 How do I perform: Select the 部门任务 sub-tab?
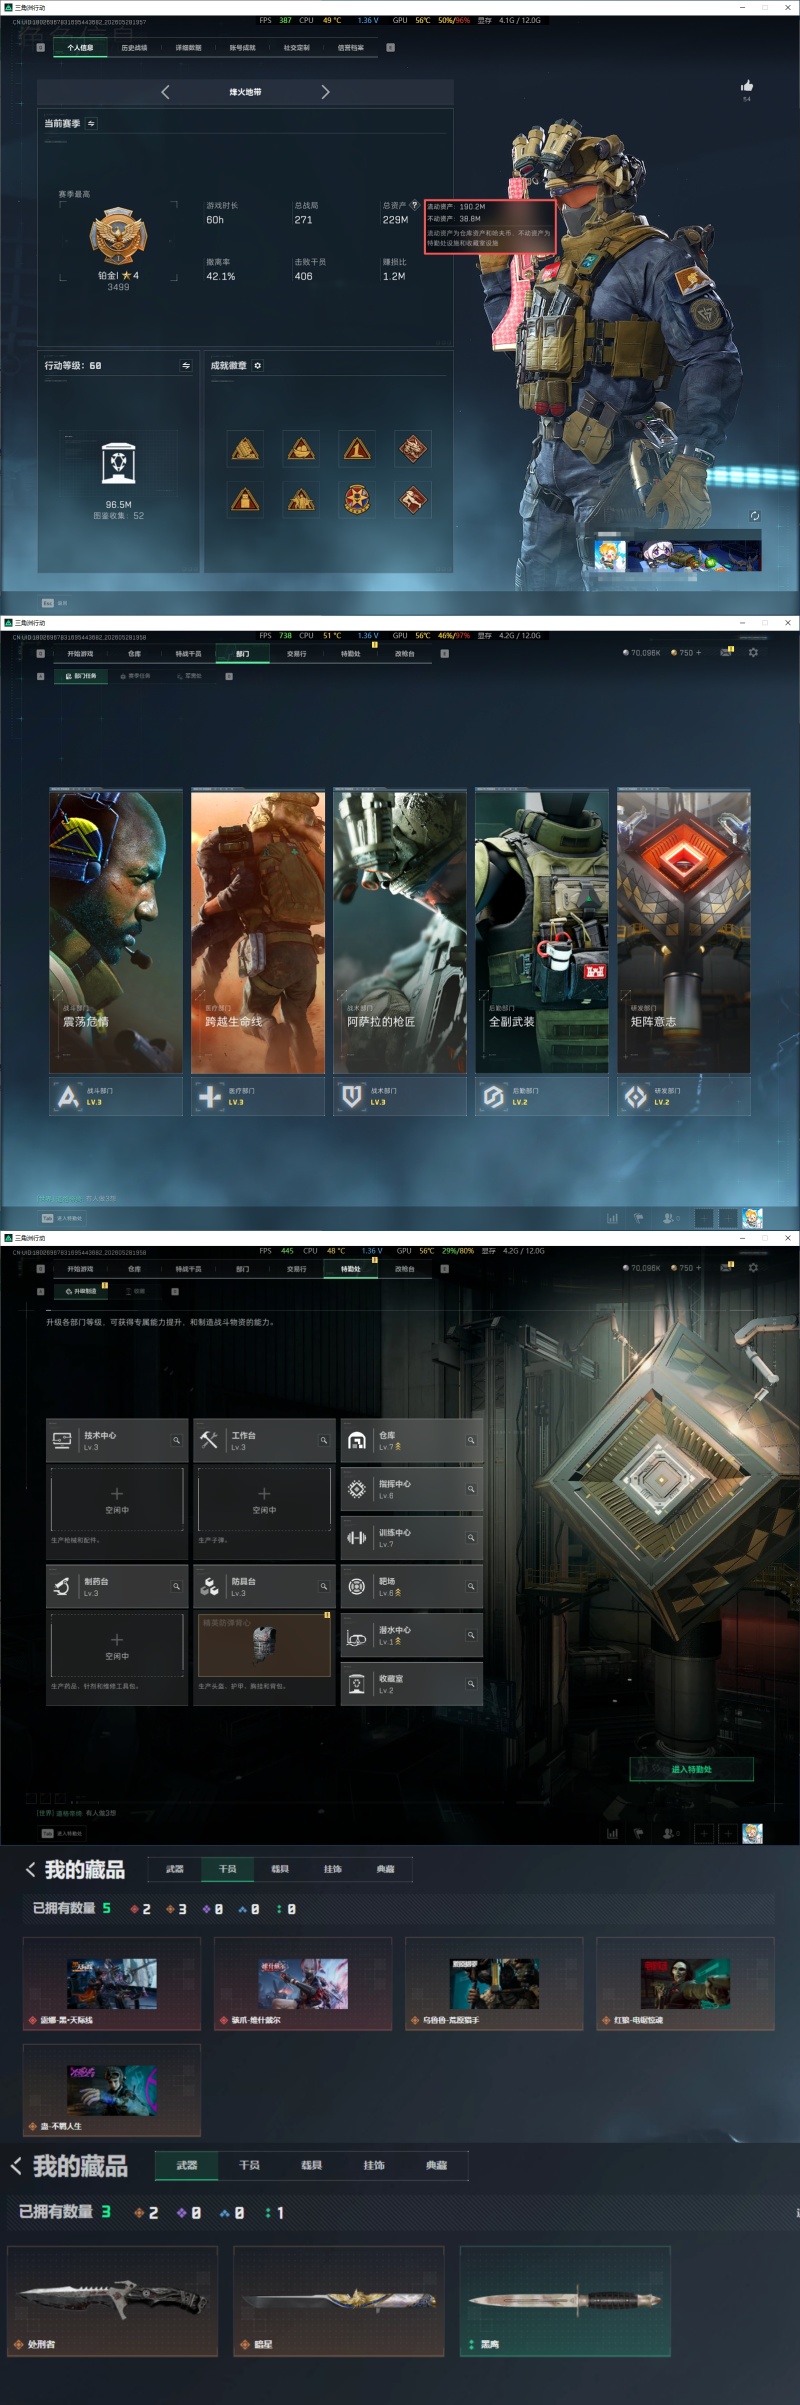(x=80, y=676)
